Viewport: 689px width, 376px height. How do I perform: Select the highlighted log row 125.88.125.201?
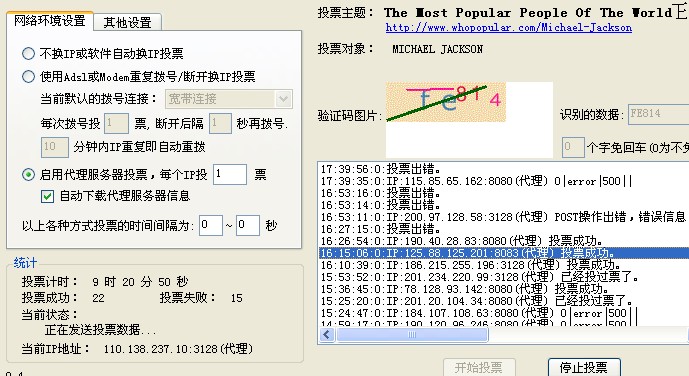[x=504, y=253]
